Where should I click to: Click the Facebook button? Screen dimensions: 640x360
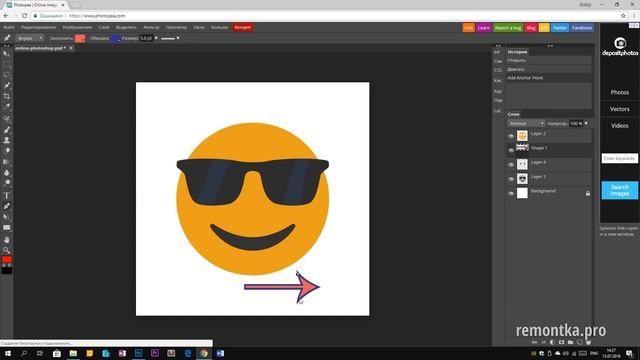pyautogui.click(x=582, y=28)
